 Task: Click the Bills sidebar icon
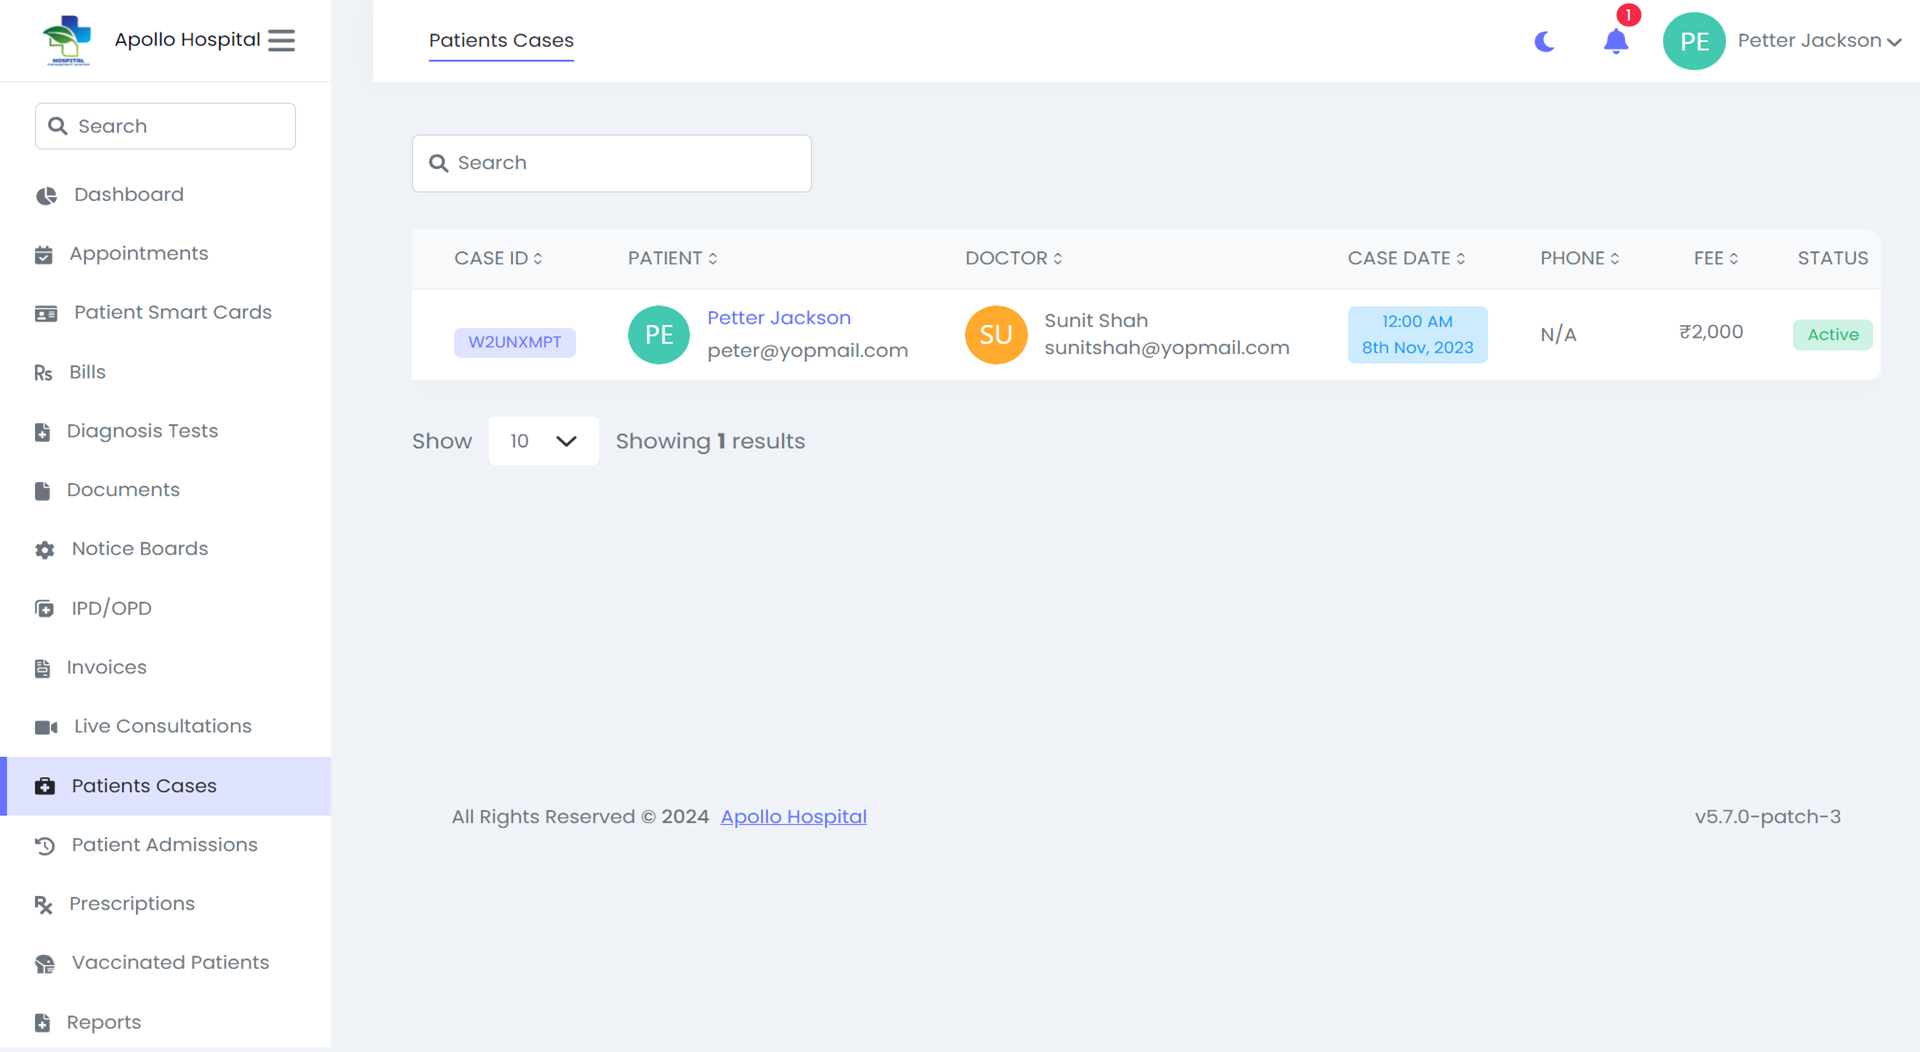43,371
